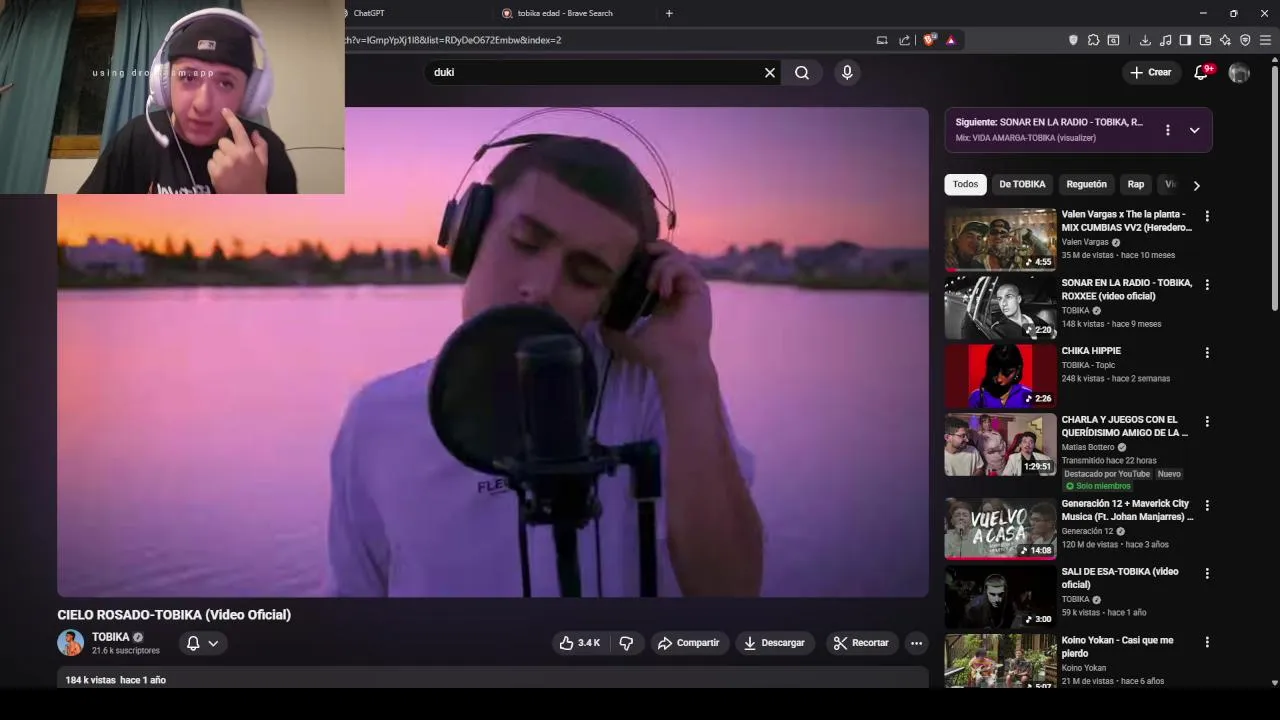1280x720 pixels.
Task: Open TOBIKA channel name link below video
Action: pyautogui.click(x=110, y=637)
